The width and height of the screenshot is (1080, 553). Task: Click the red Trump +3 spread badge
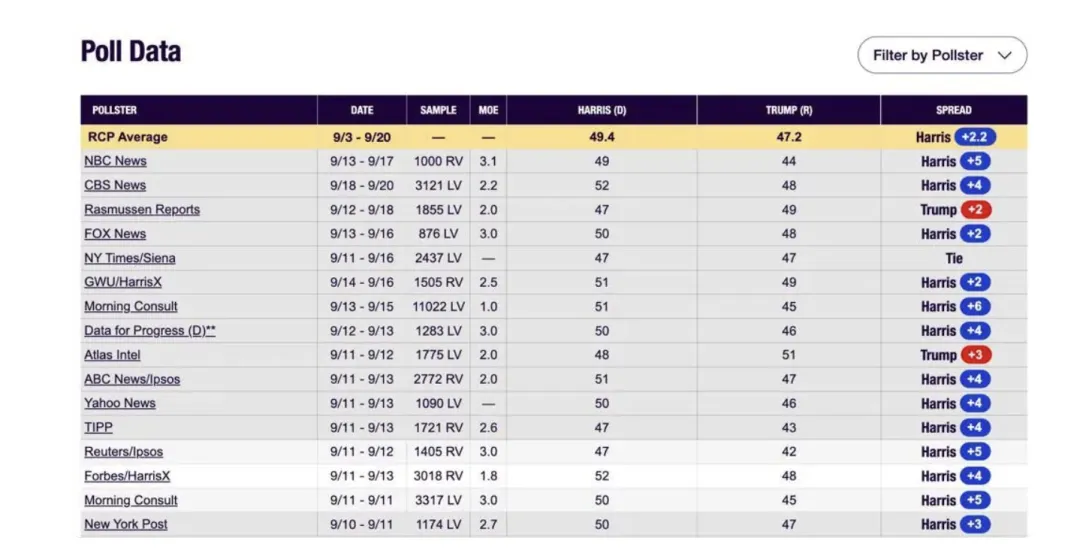point(975,355)
